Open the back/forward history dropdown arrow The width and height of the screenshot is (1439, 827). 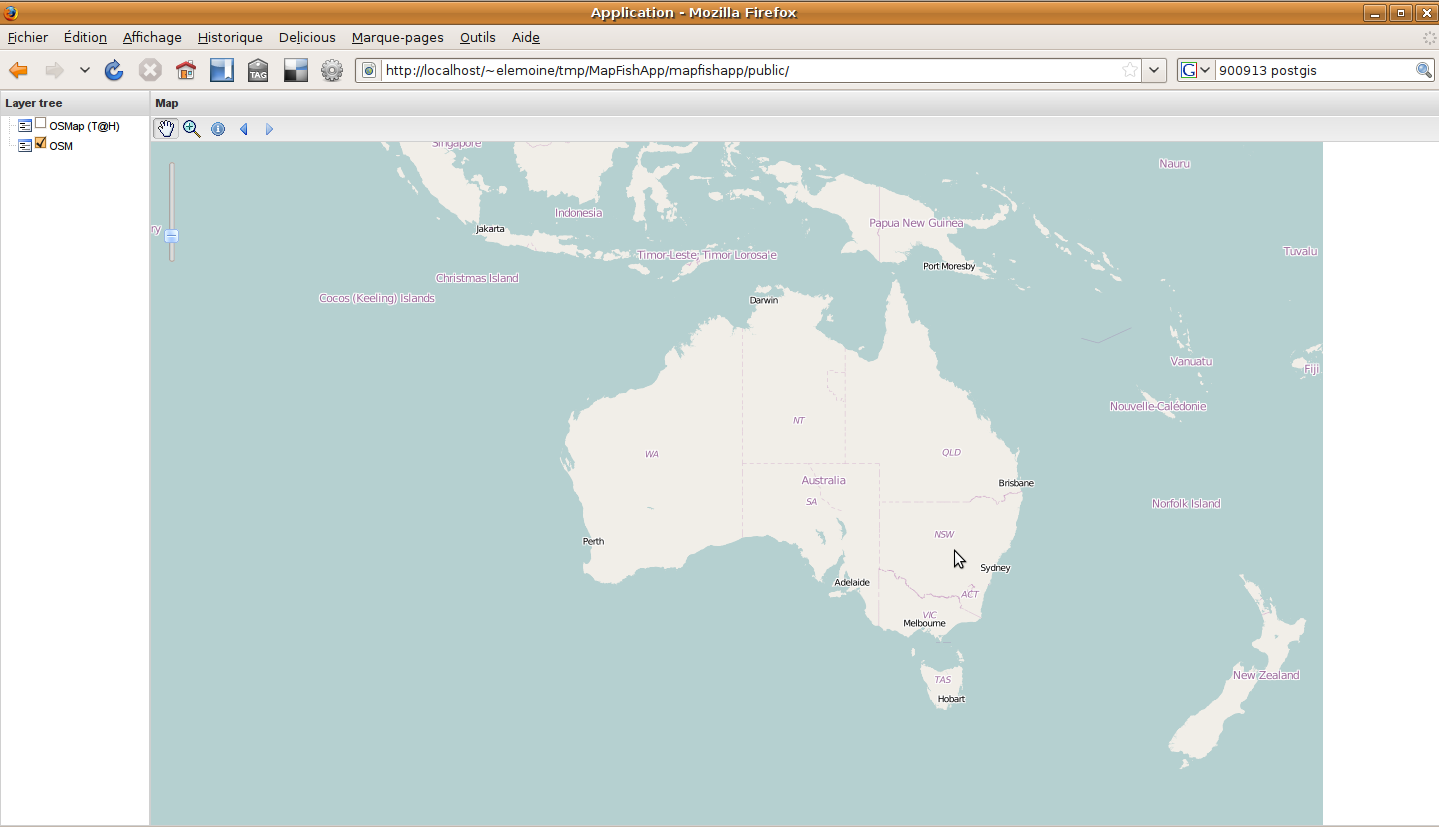coord(85,70)
